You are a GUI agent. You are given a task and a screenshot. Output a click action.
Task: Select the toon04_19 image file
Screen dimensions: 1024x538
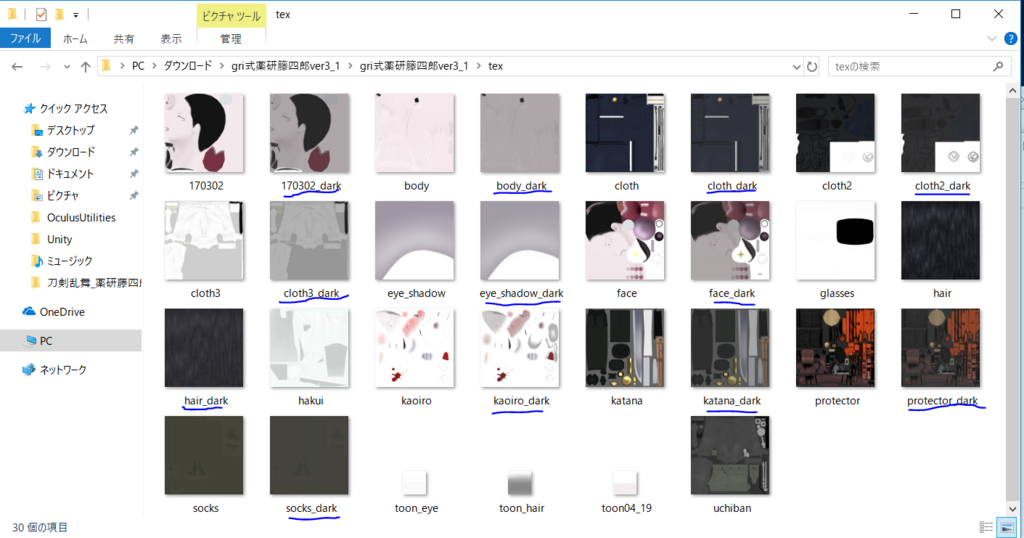point(626,491)
